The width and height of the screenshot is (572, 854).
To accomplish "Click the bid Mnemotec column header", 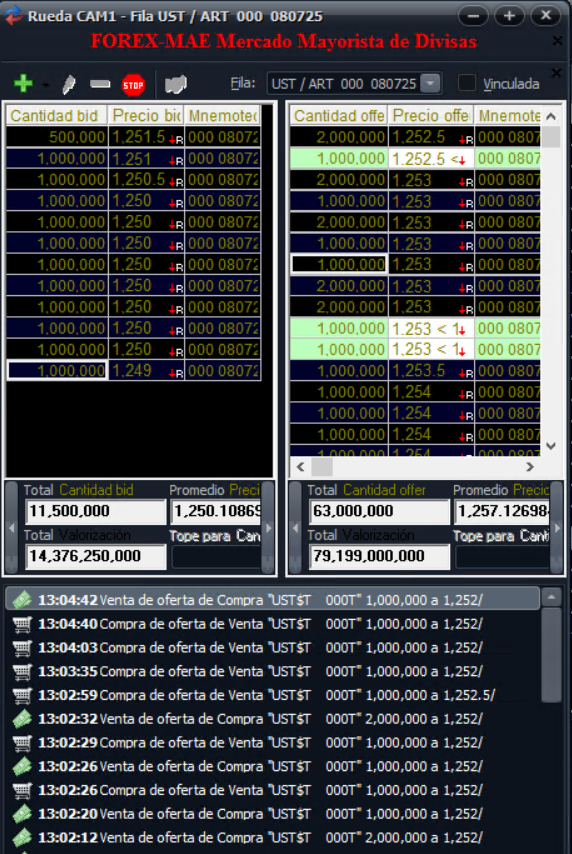I will click(222, 115).
